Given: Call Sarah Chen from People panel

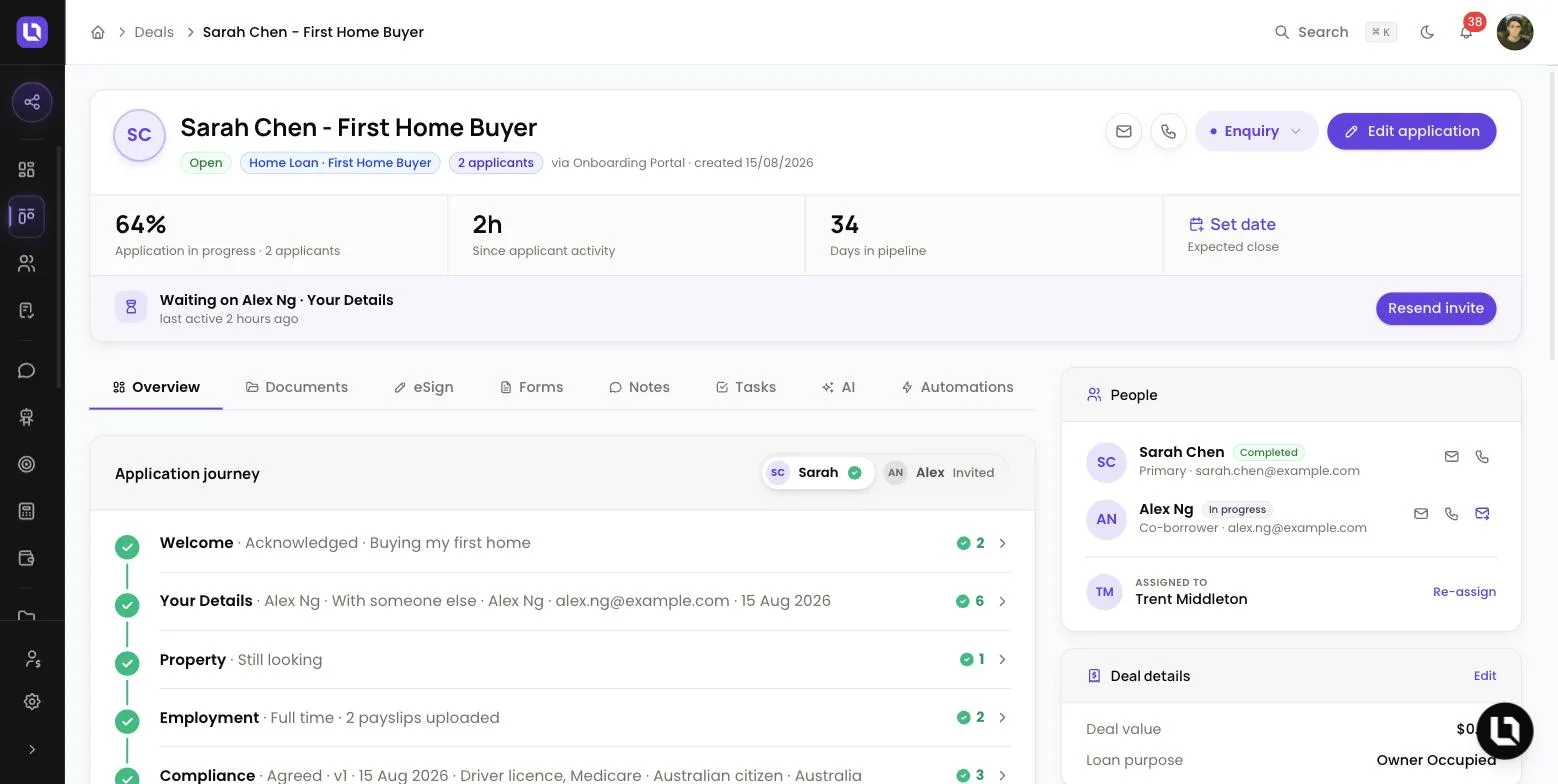Looking at the screenshot, I should pyautogui.click(x=1482, y=457).
